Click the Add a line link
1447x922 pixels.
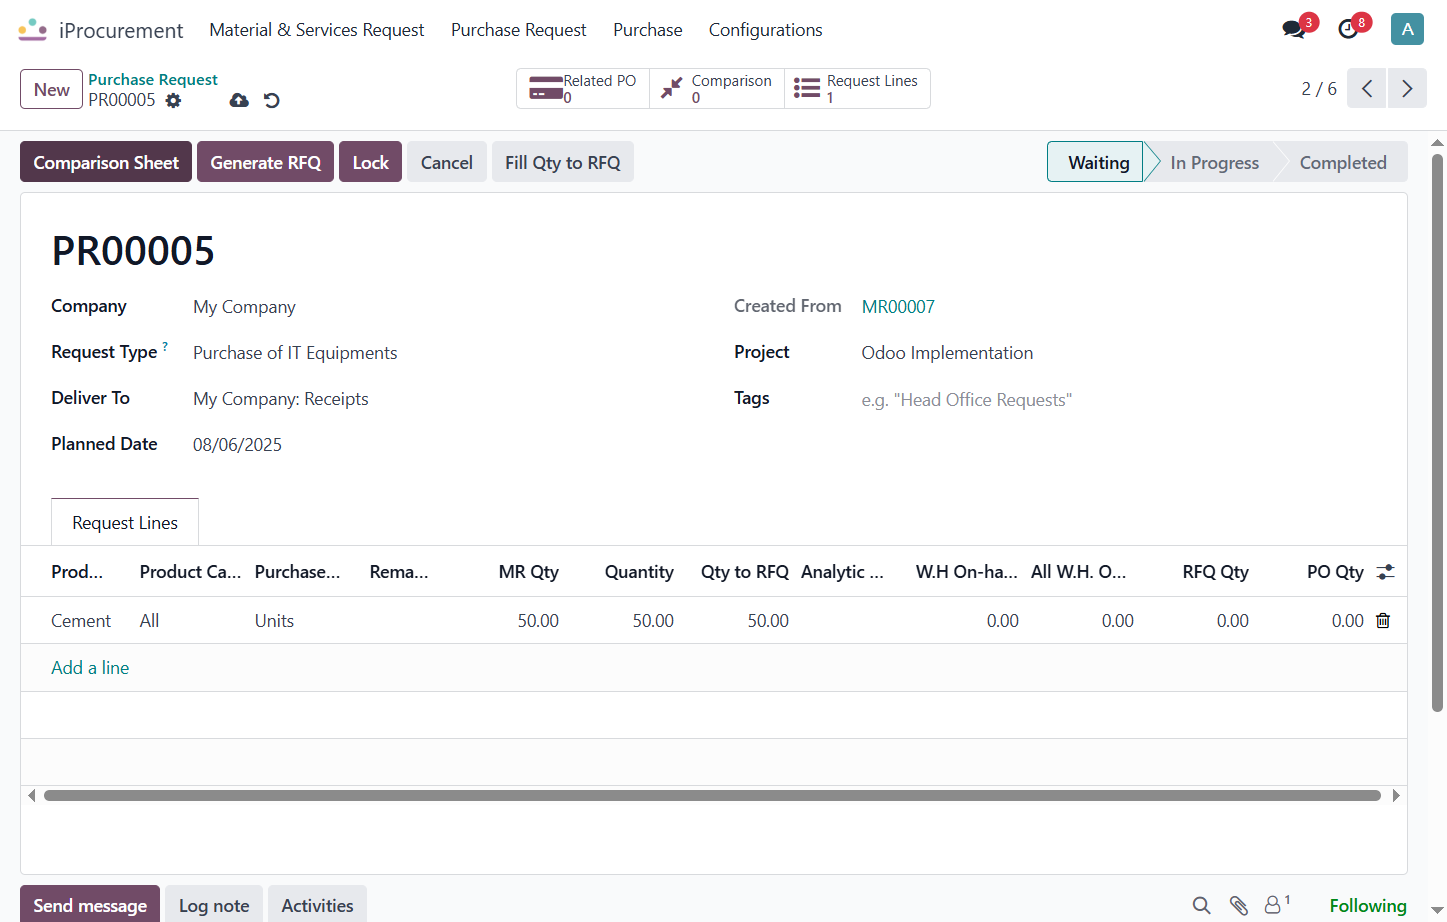(x=90, y=668)
